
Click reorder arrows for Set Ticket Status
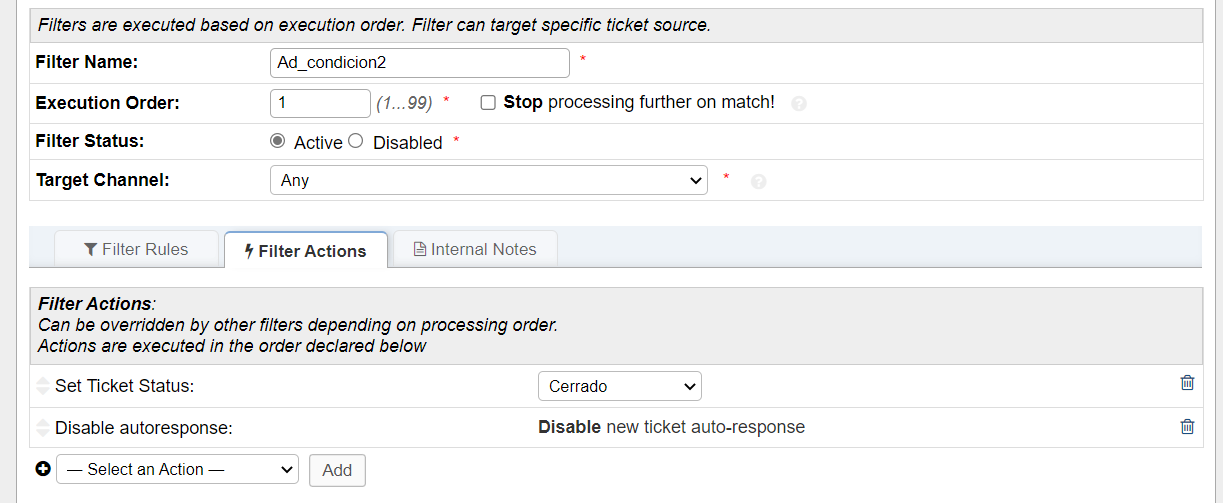42,385
